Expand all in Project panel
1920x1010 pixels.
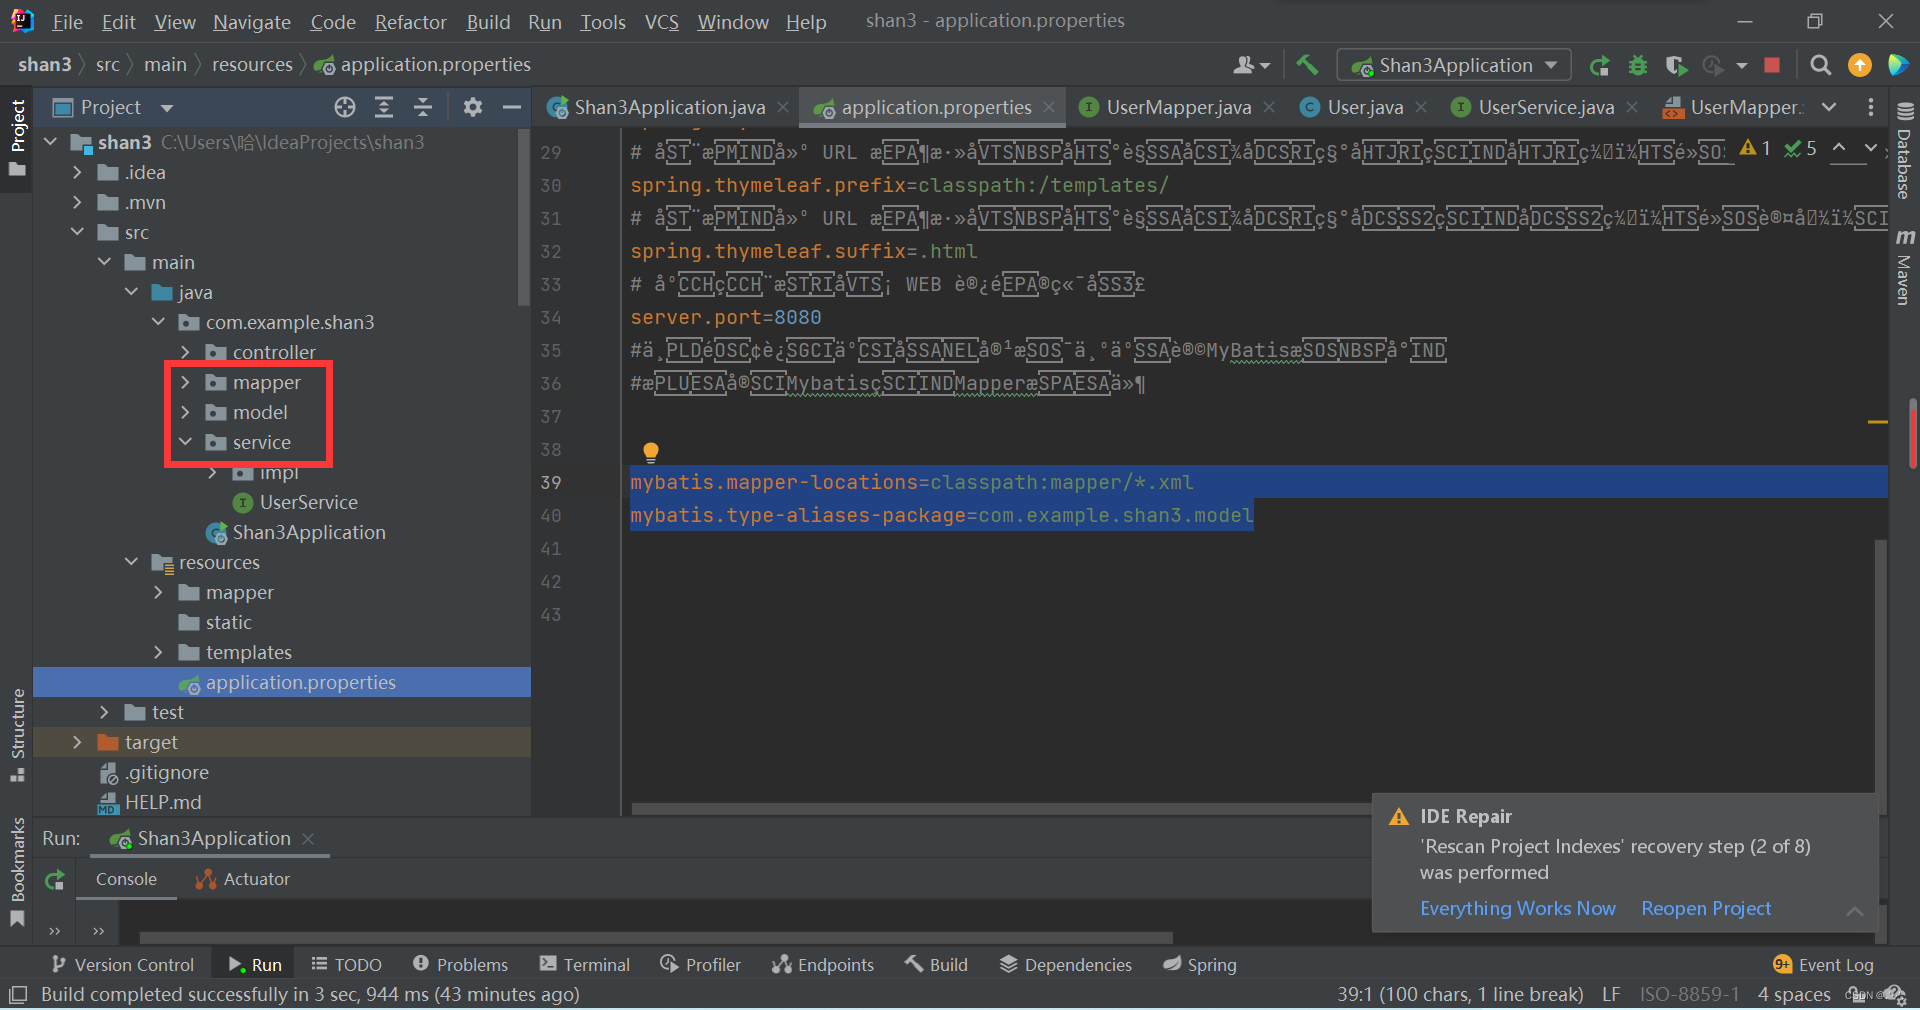pos(384,107)
